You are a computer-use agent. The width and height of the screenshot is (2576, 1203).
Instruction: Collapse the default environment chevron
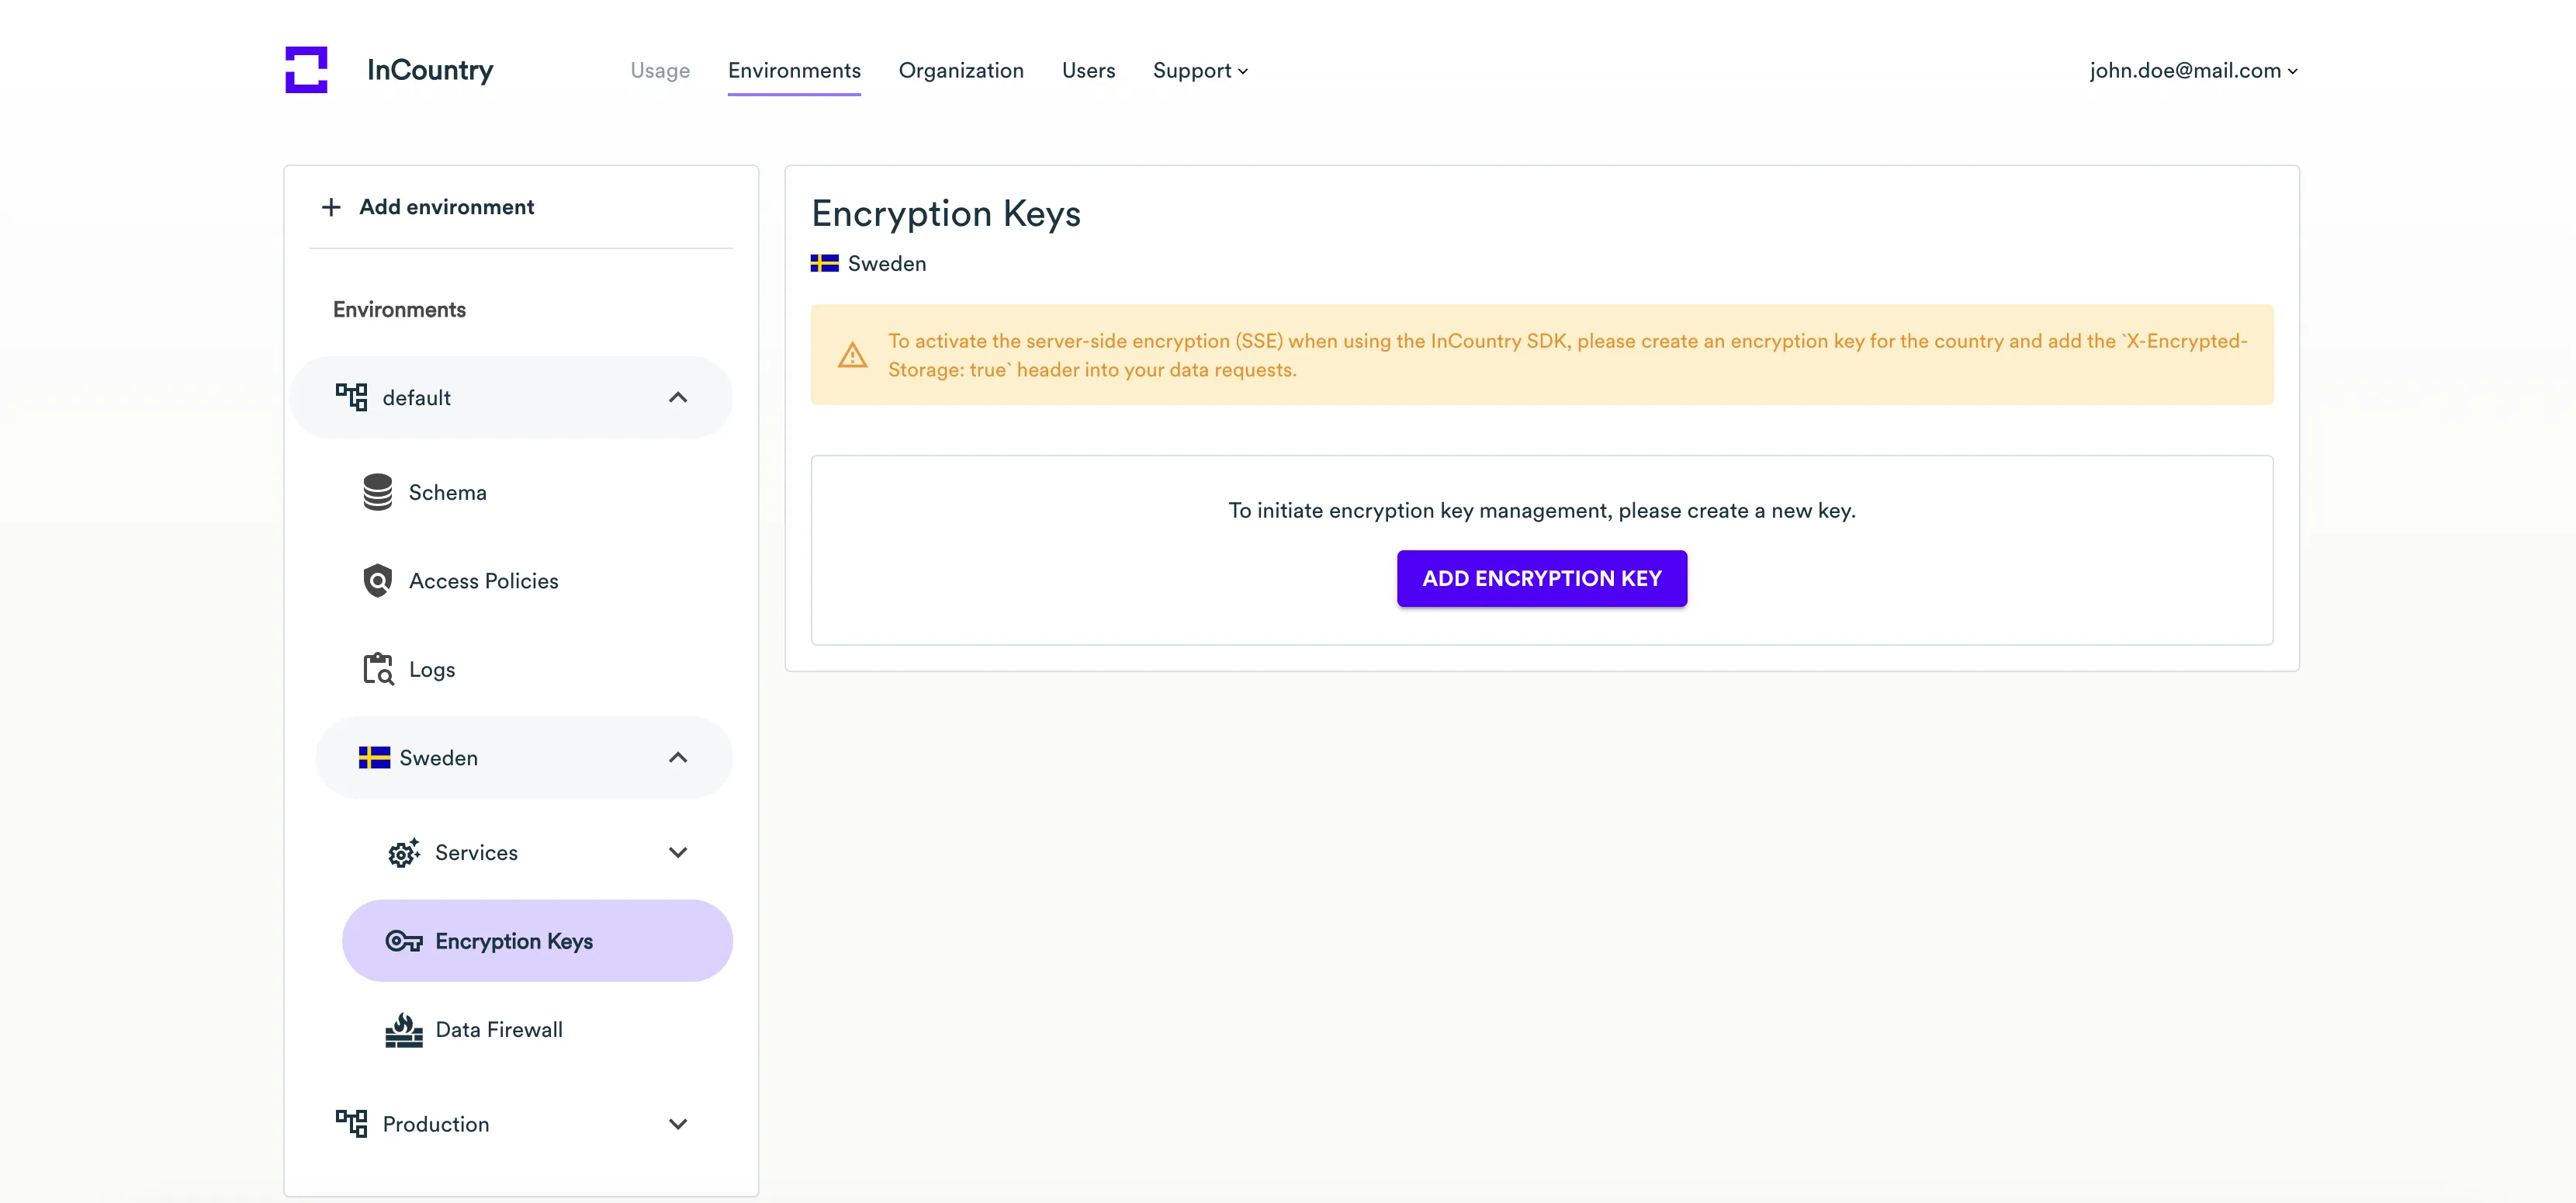[x=678, y=398]
